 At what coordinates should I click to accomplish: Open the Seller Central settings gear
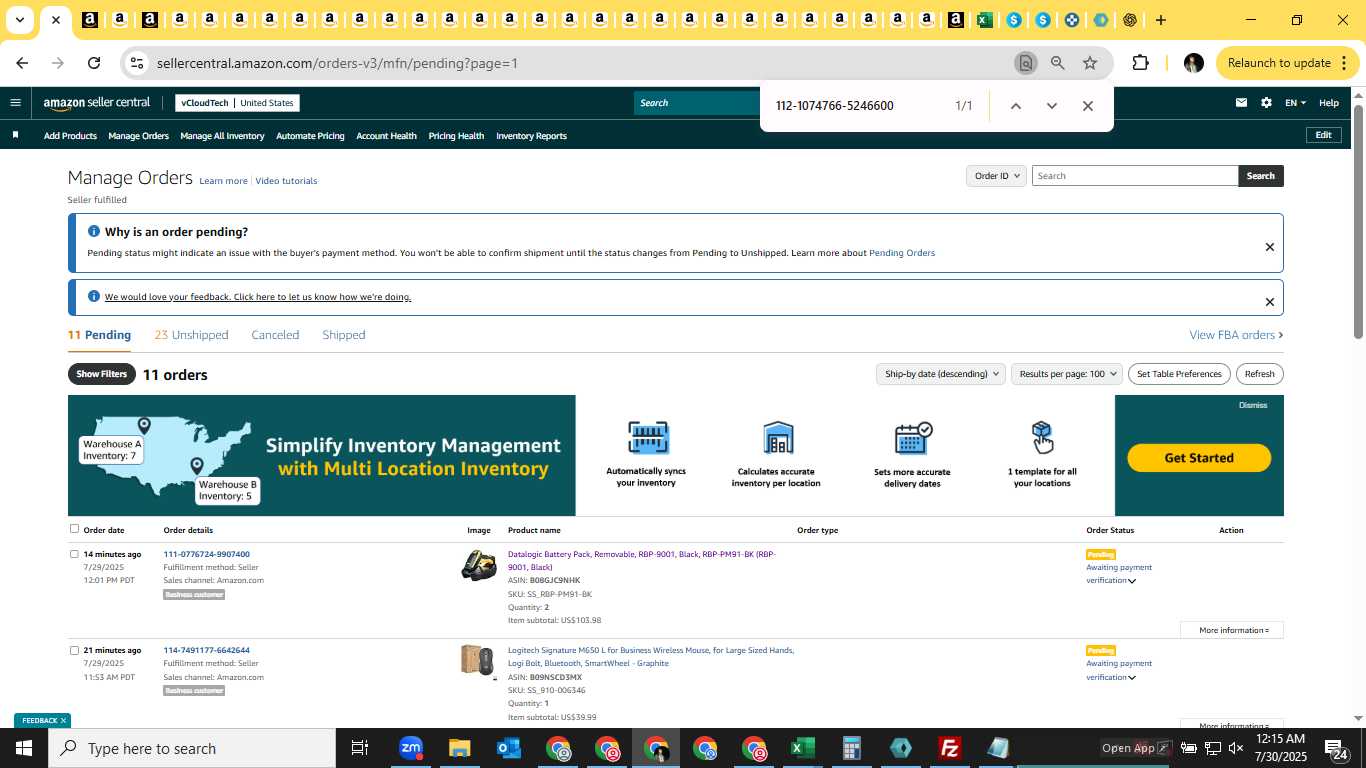1266,102
